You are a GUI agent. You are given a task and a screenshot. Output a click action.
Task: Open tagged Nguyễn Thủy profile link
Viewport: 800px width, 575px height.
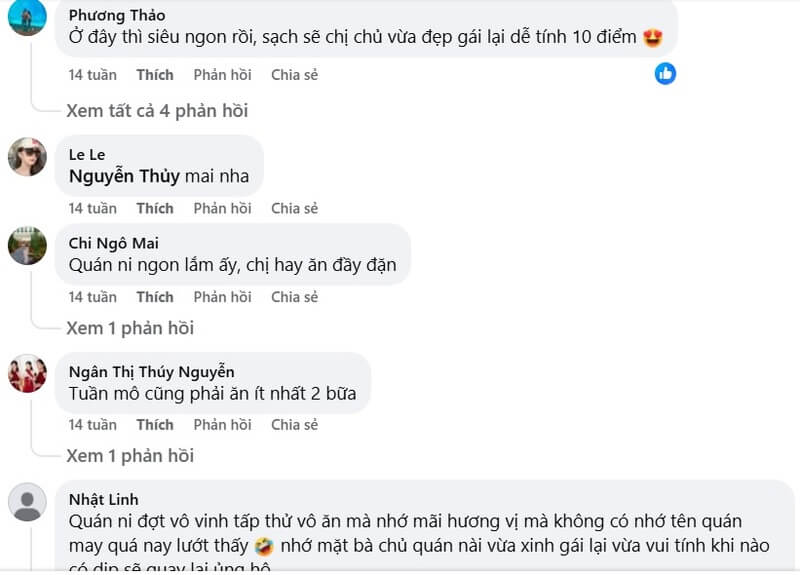coord(124,177)
